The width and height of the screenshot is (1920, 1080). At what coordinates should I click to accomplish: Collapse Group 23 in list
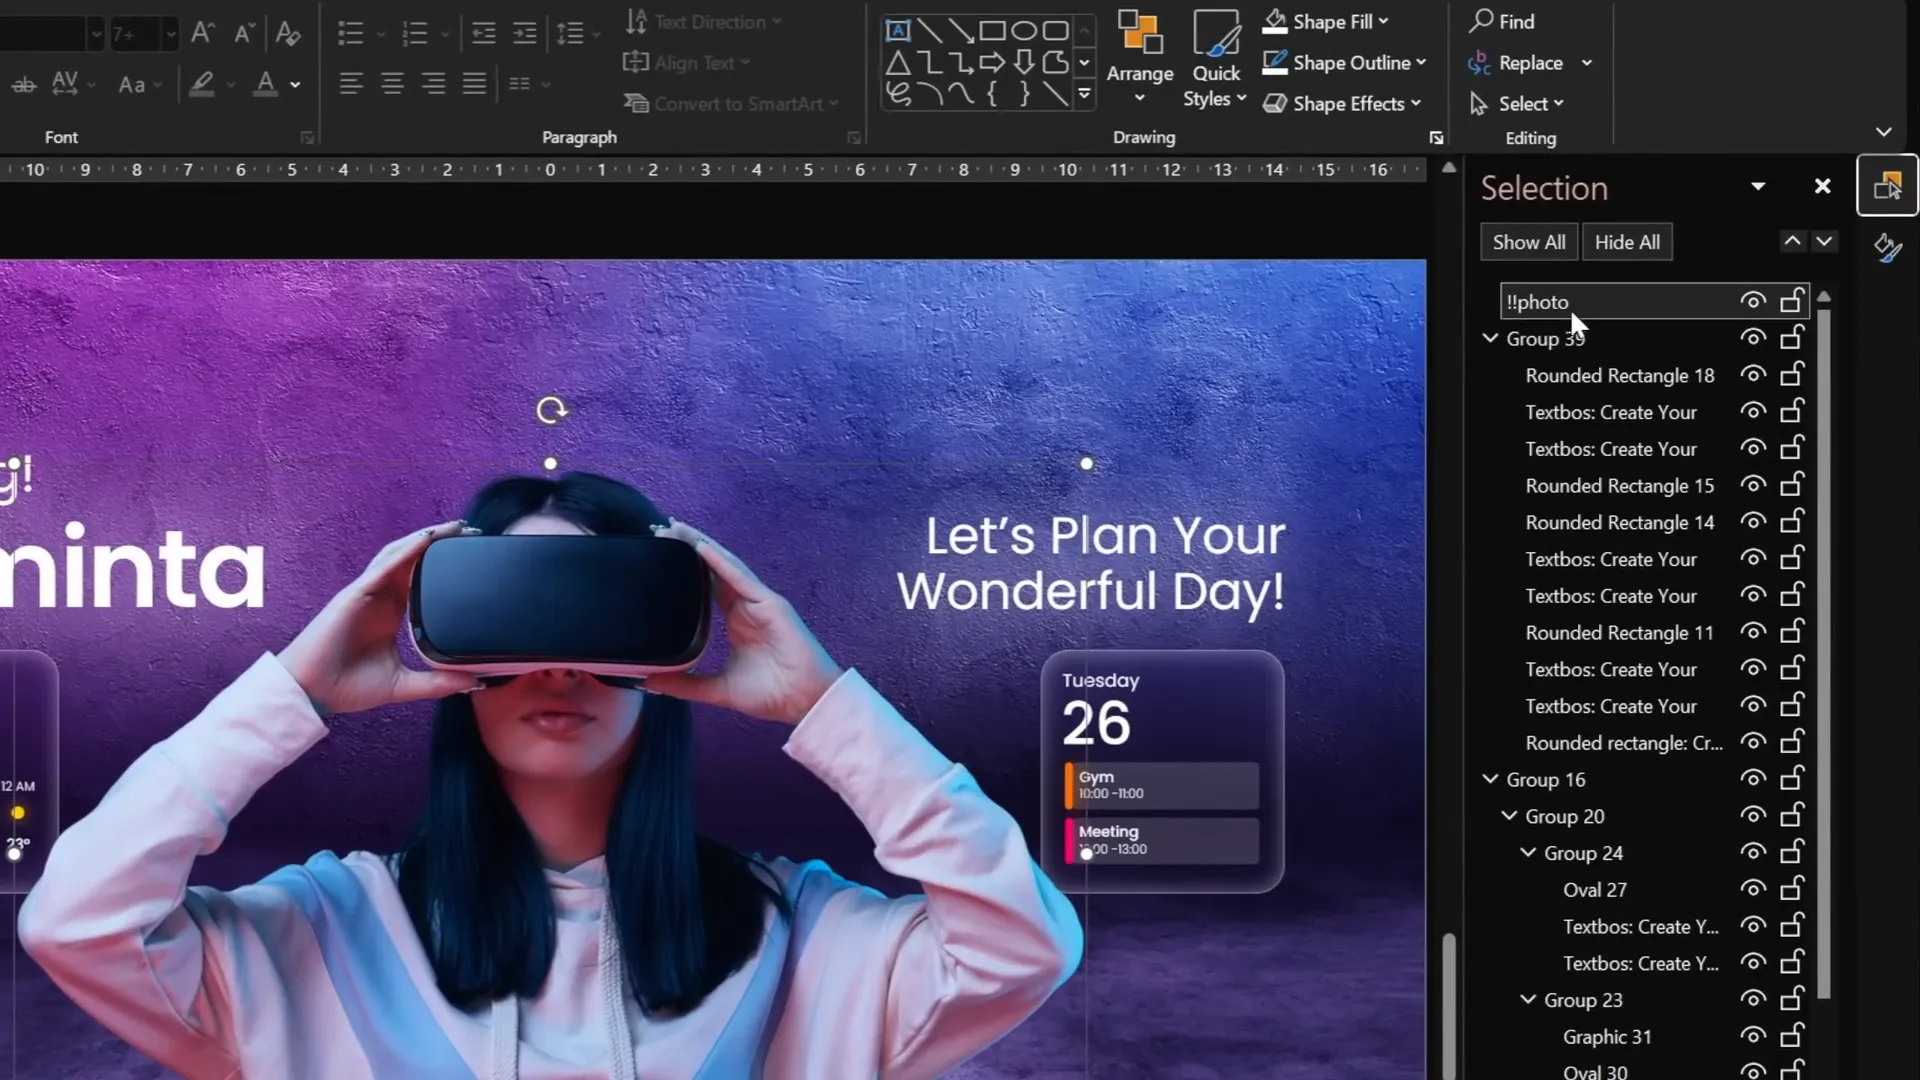pyautogui.click(x=1528, y=999)
